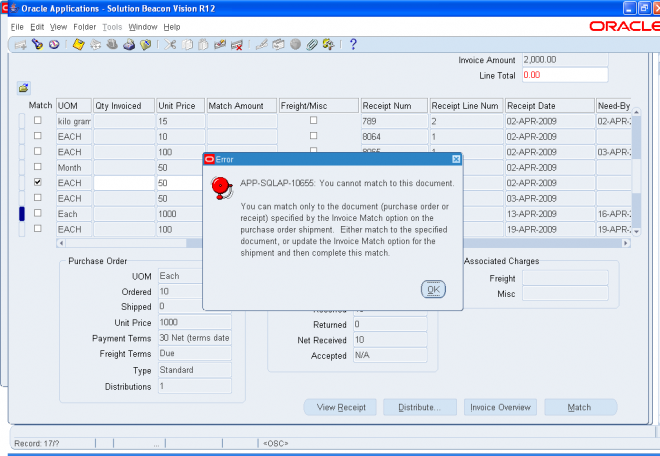Click the horizontal scrollbar left arrow
Screen dimensions: 660x456
pos(61,243)
